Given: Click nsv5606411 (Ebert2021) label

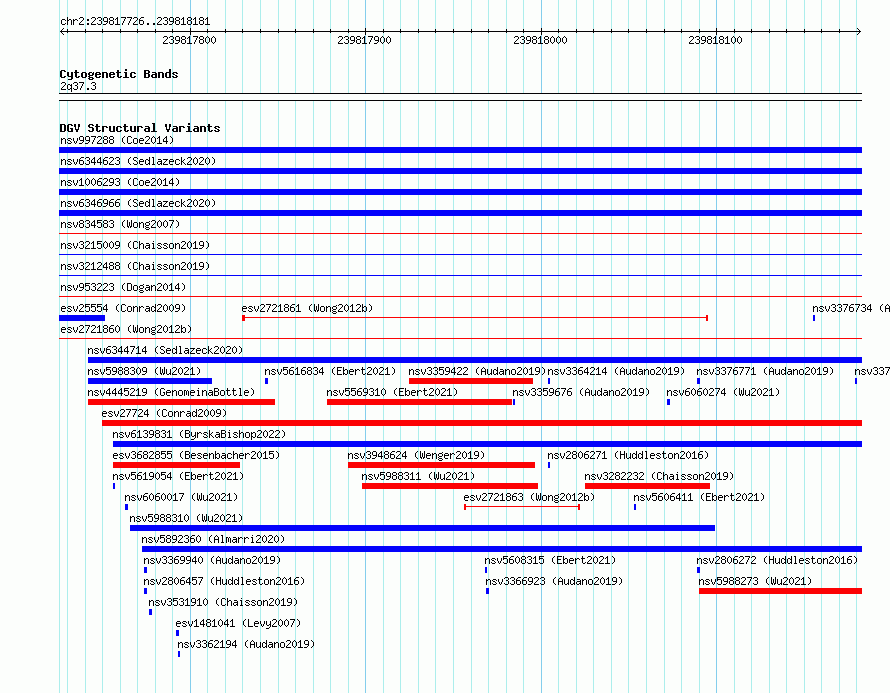Looking at the screenshot, I should 699,497.
